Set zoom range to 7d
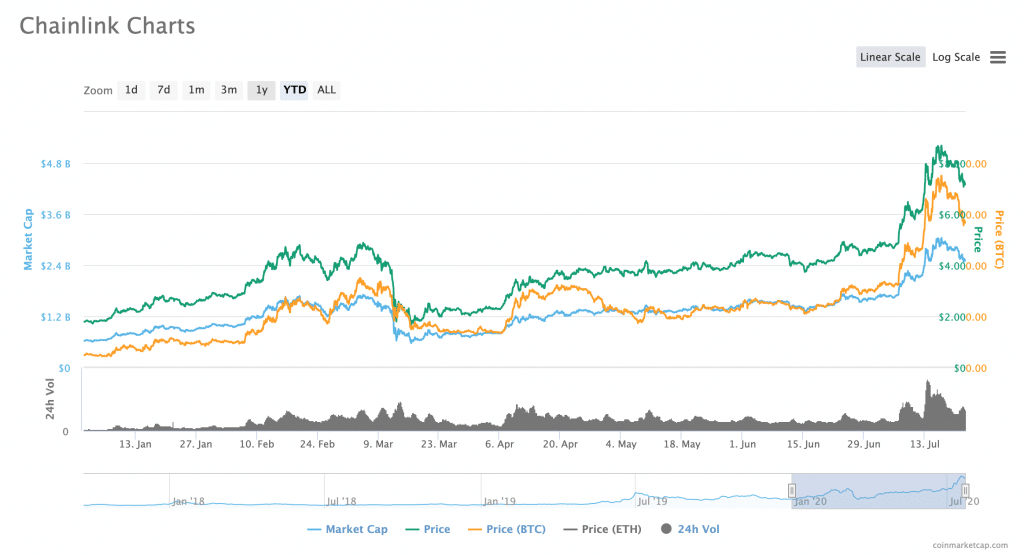 pos(164,90)
